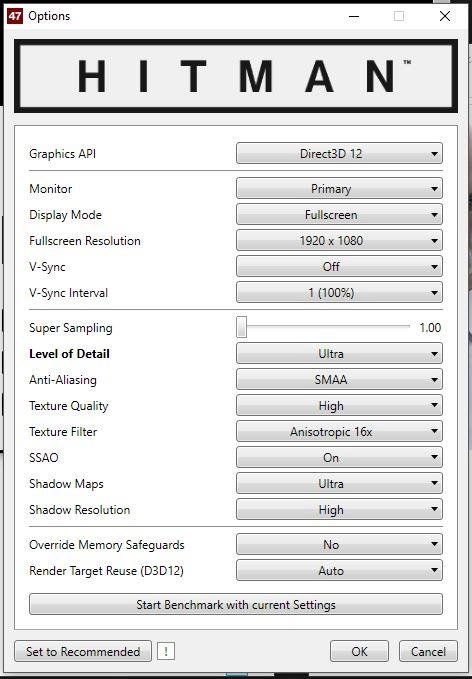Start Benchmark with current Settings
The width and height of the screenshot is (472, 679).
tap(236, 605)
